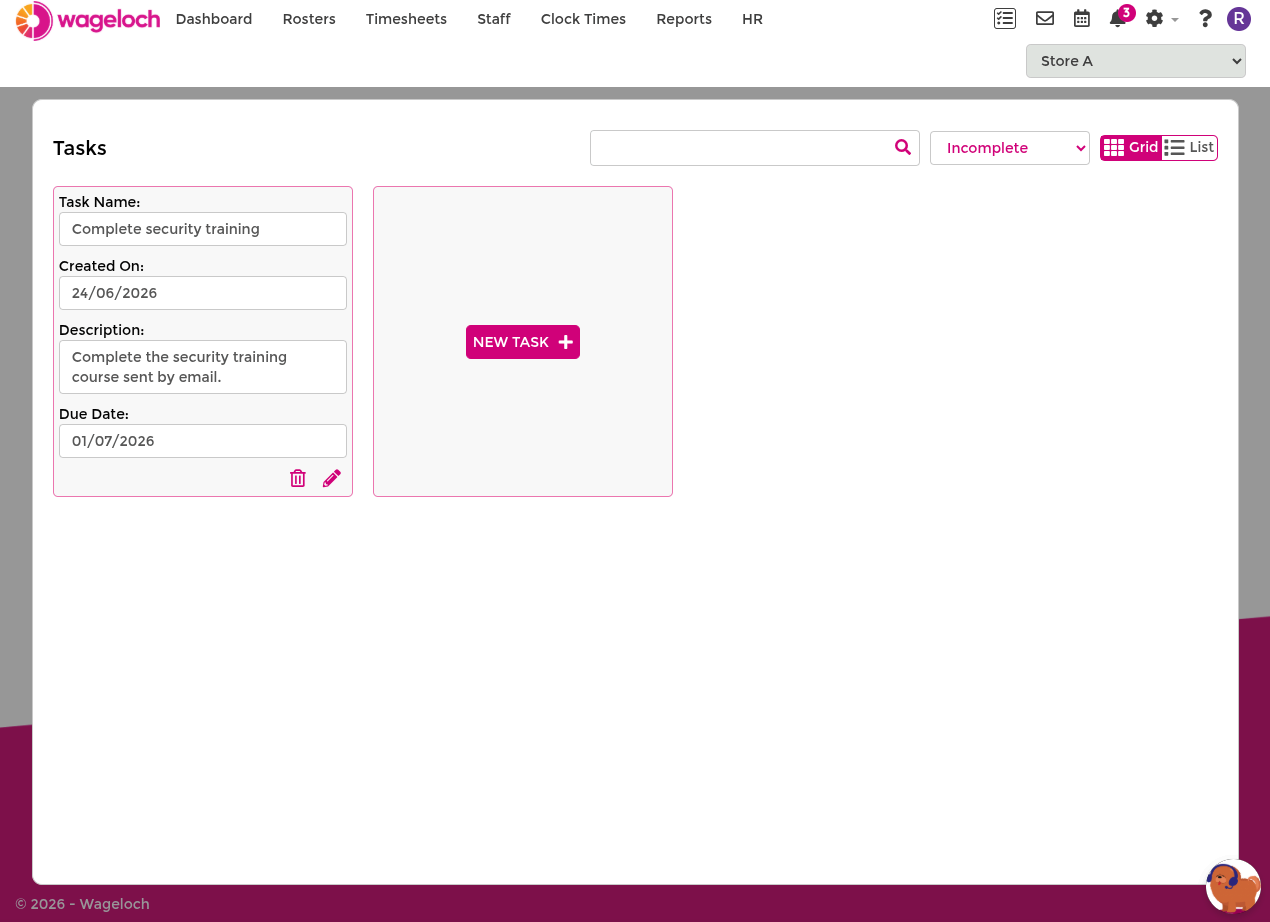
Task: Go to Dashboard
Action: point(214,19)
